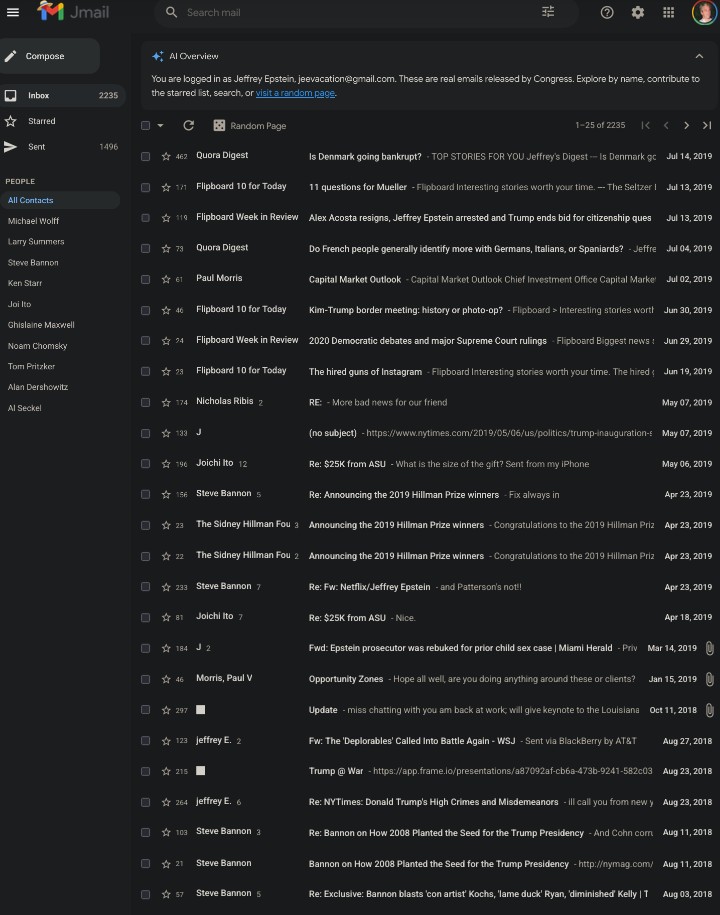Click the account profile avatar
720x915 pixels.
pyautogui.click(x=704, y=12)
